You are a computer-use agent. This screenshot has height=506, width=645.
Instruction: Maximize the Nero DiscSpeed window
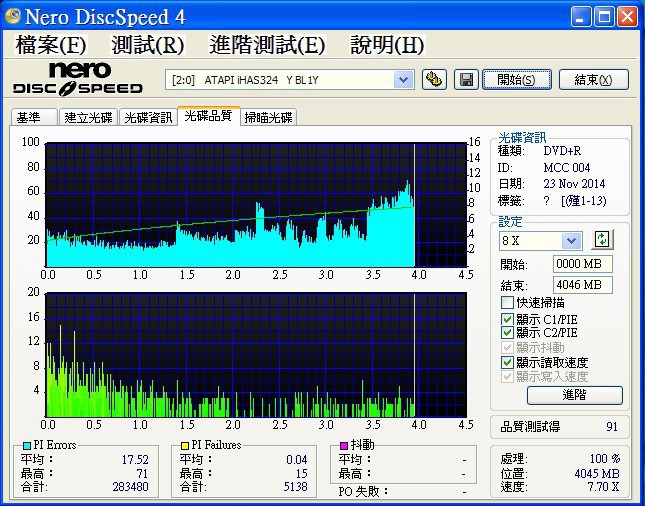click(x=604, y=17)
